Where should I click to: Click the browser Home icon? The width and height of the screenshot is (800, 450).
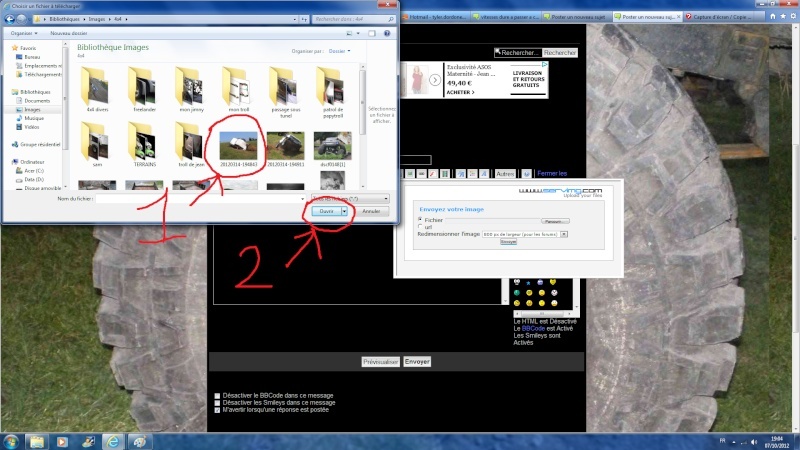[x=772, y=16]
